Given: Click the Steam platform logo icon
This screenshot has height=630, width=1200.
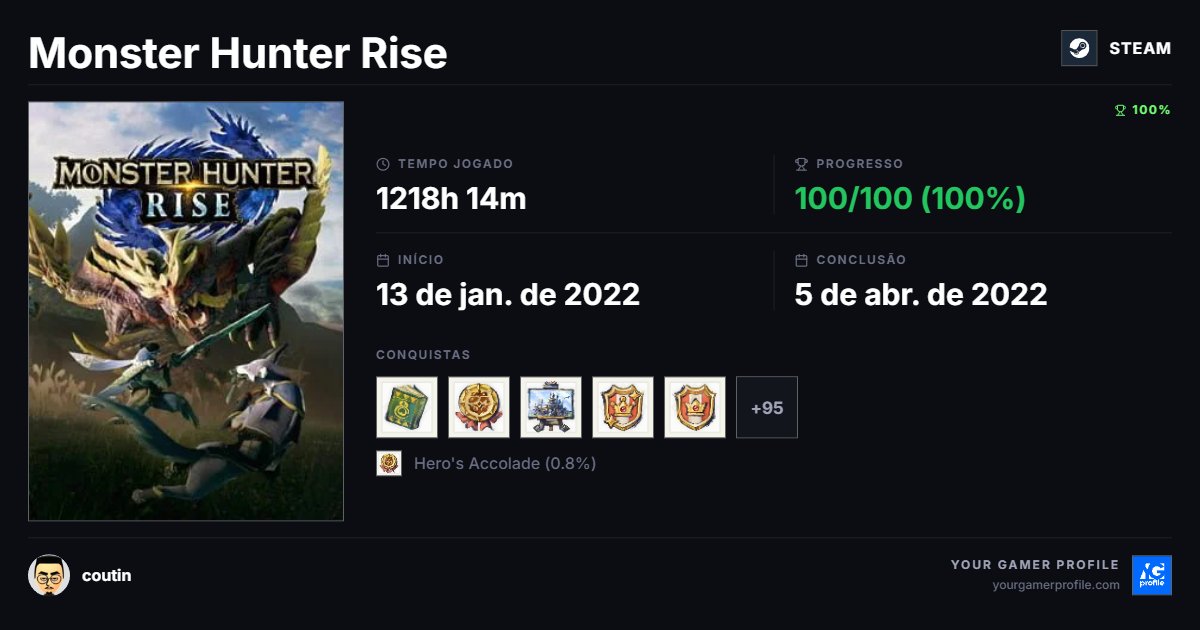Looking at the screenshot, I should tap(1079, 48).
